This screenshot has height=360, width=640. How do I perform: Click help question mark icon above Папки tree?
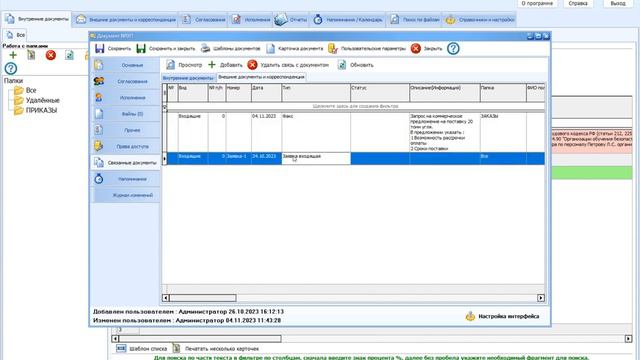(x=11, y=68)
